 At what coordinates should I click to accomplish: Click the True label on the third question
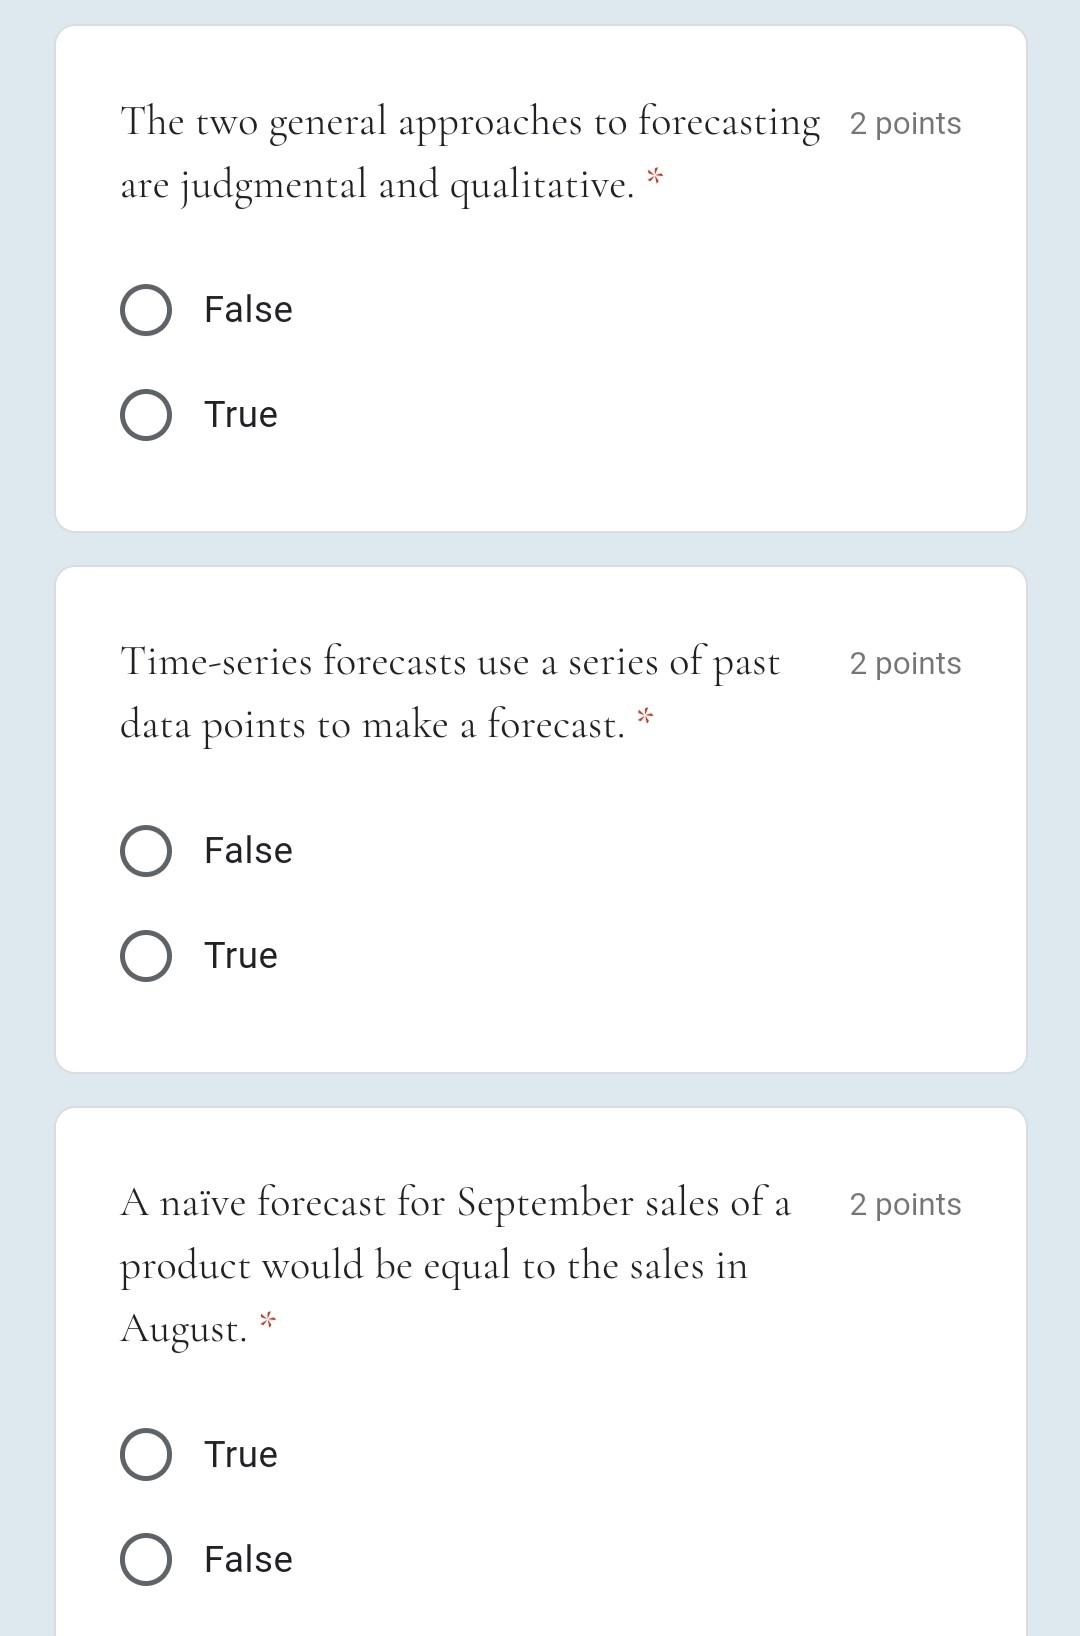tap(240, 1455)
